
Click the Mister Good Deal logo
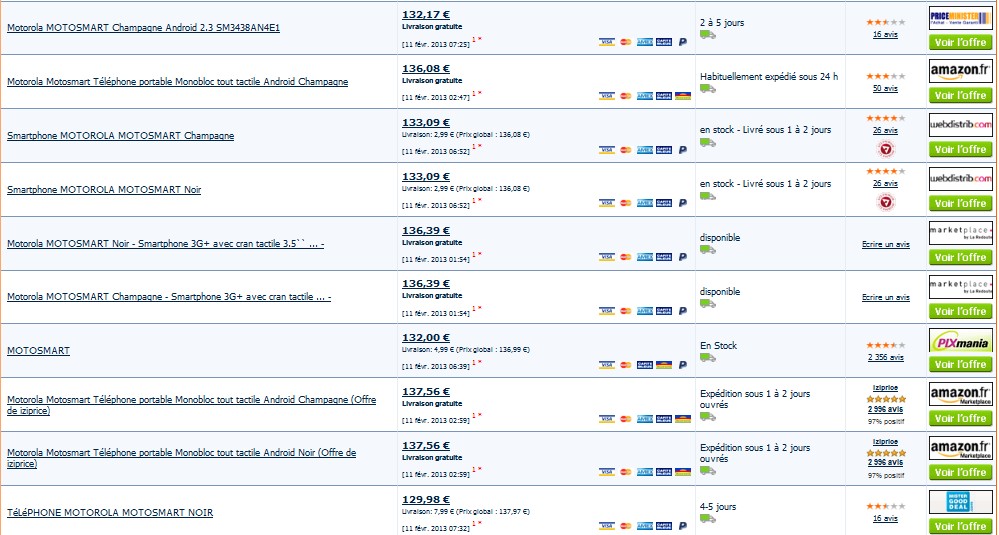[960, 501]
